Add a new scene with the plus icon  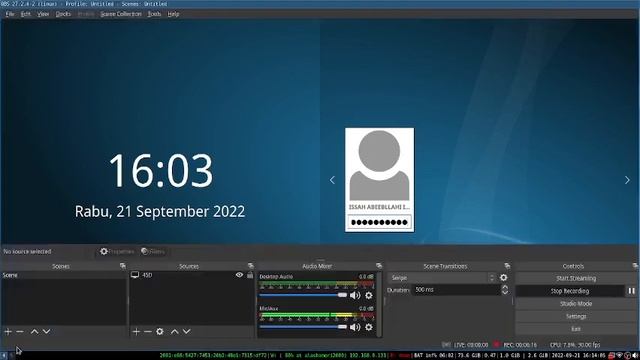[x=8, y=331]
